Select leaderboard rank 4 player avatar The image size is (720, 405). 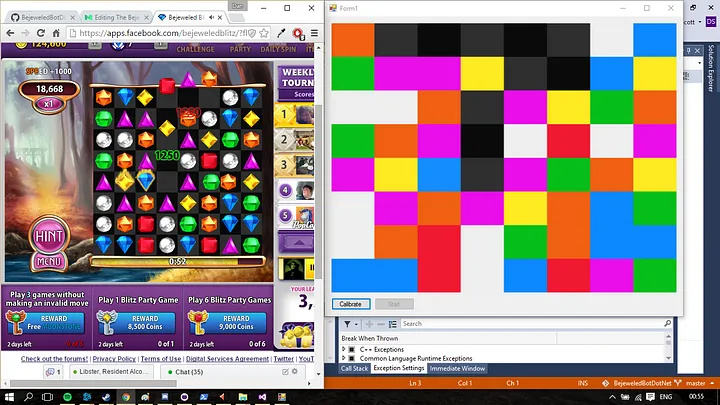(304, 190)
